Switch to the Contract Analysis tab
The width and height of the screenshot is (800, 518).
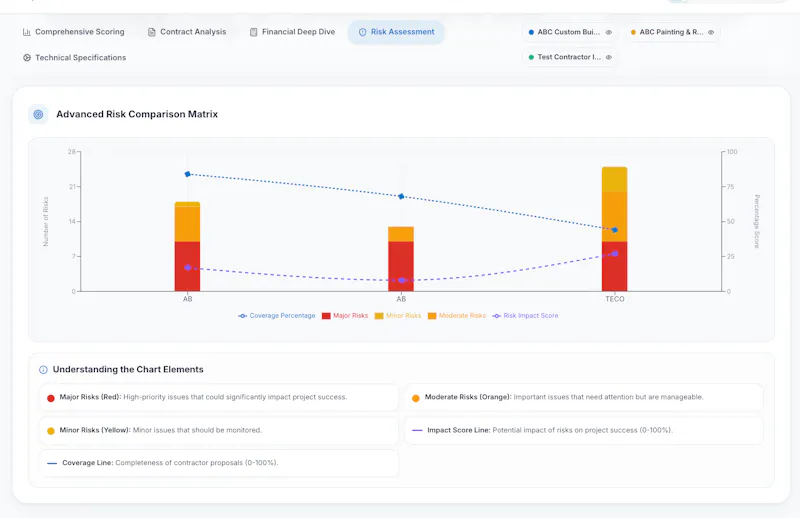[187, 32]
